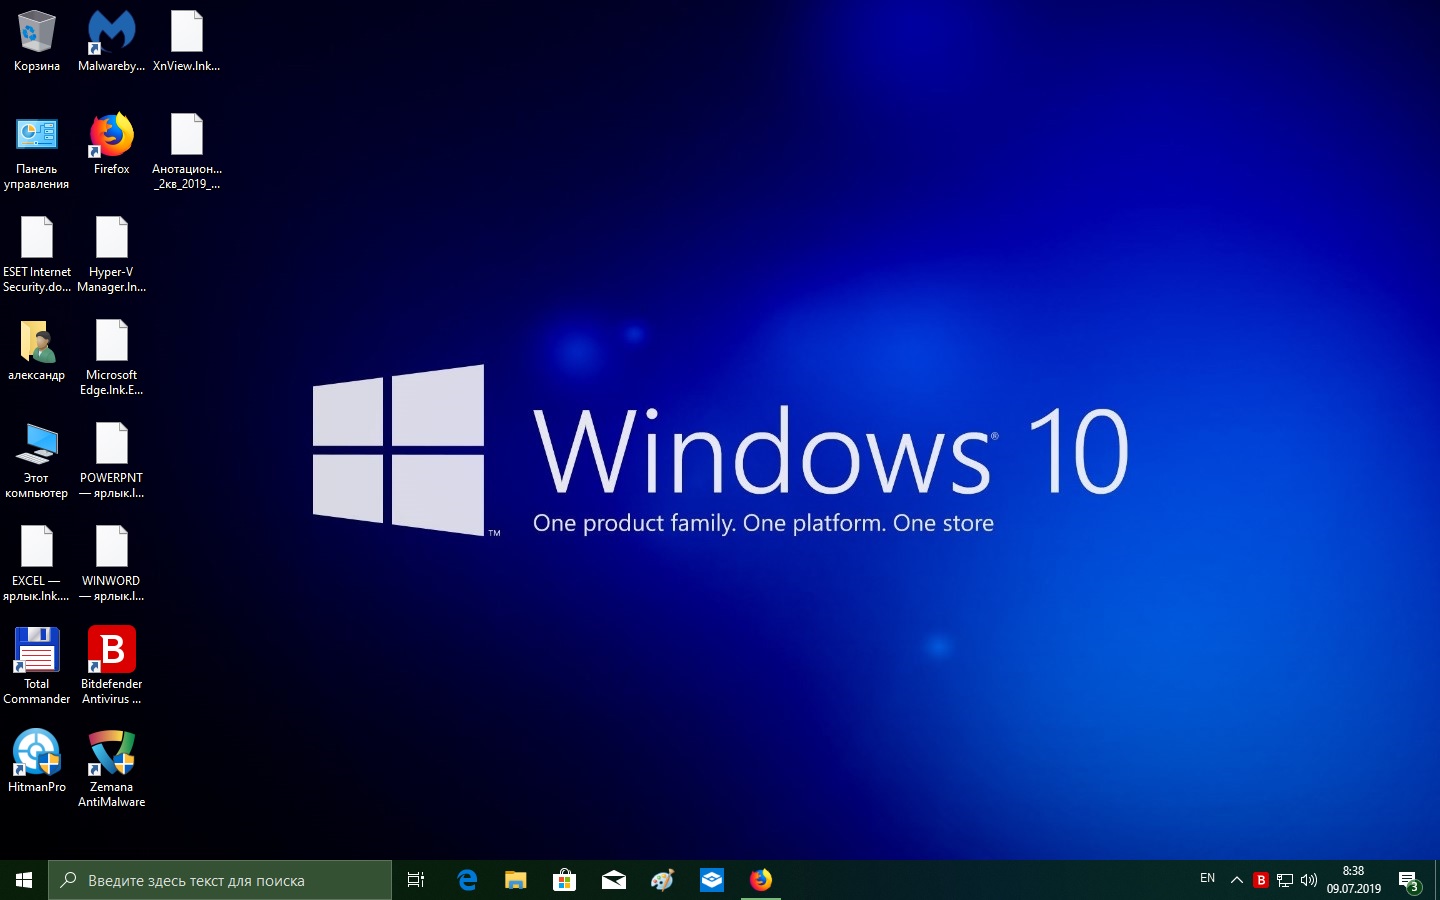Viewport: 1440px width, 900px height.
Task: Open the Malwarebytes desktop shortcut
Action: [x=111, y=33]
